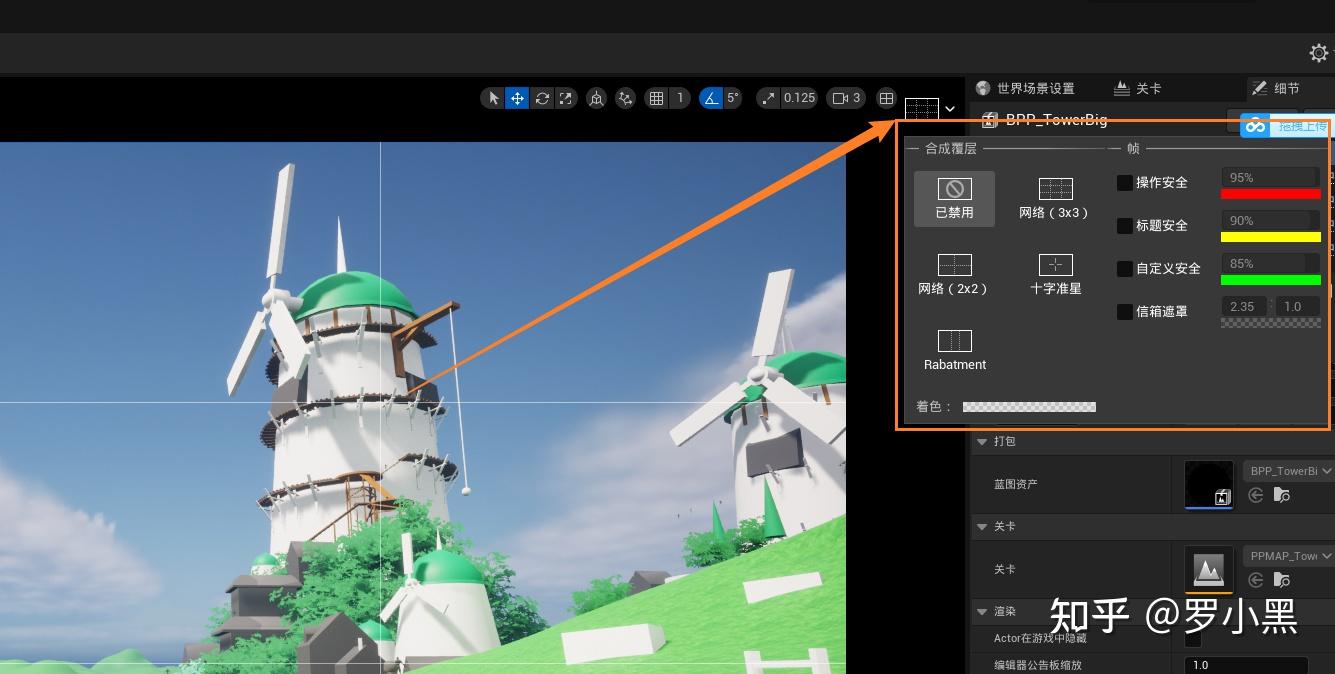Switch to the 关卡 tab
1335x674 pixels.
point(1138,88)
